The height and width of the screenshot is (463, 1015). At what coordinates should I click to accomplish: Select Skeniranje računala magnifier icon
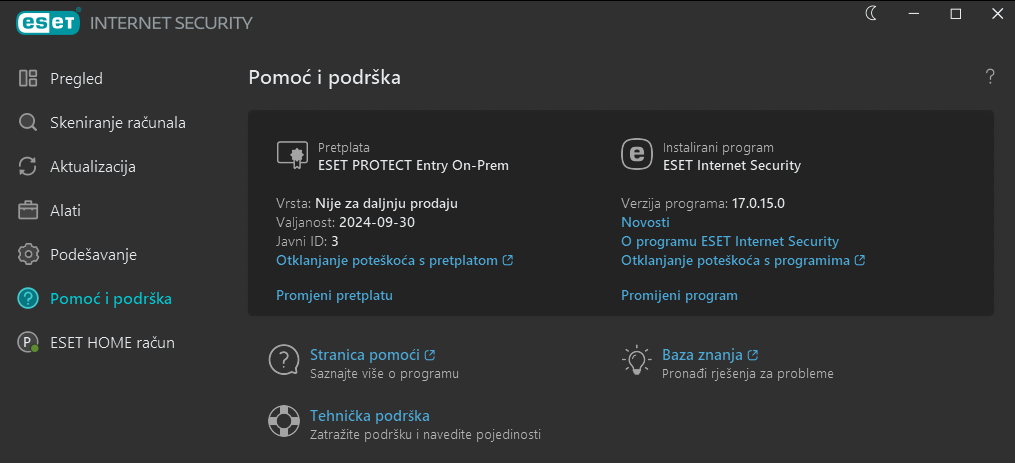(28, 122)
